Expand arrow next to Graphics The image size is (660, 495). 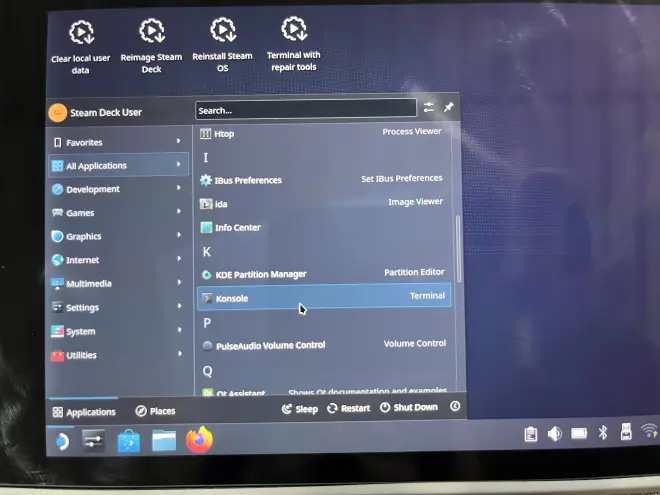click(179, 234)
